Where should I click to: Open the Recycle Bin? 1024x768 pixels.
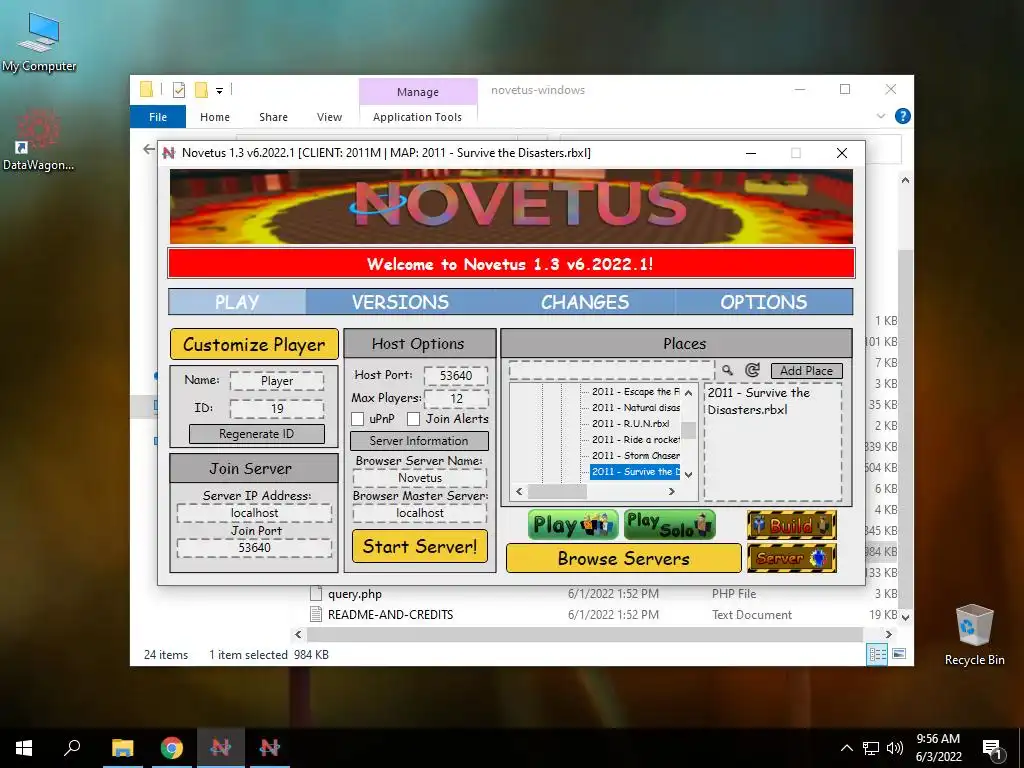click(974, 635)
